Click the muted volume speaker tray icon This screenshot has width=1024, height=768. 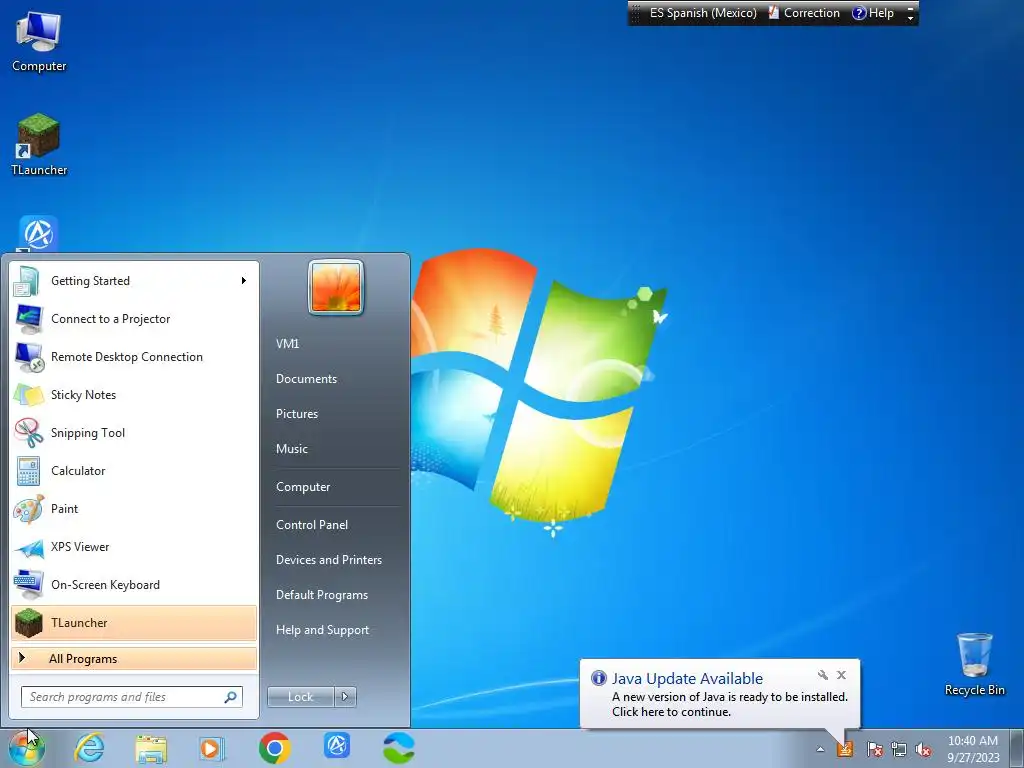[x=923, y=749]
